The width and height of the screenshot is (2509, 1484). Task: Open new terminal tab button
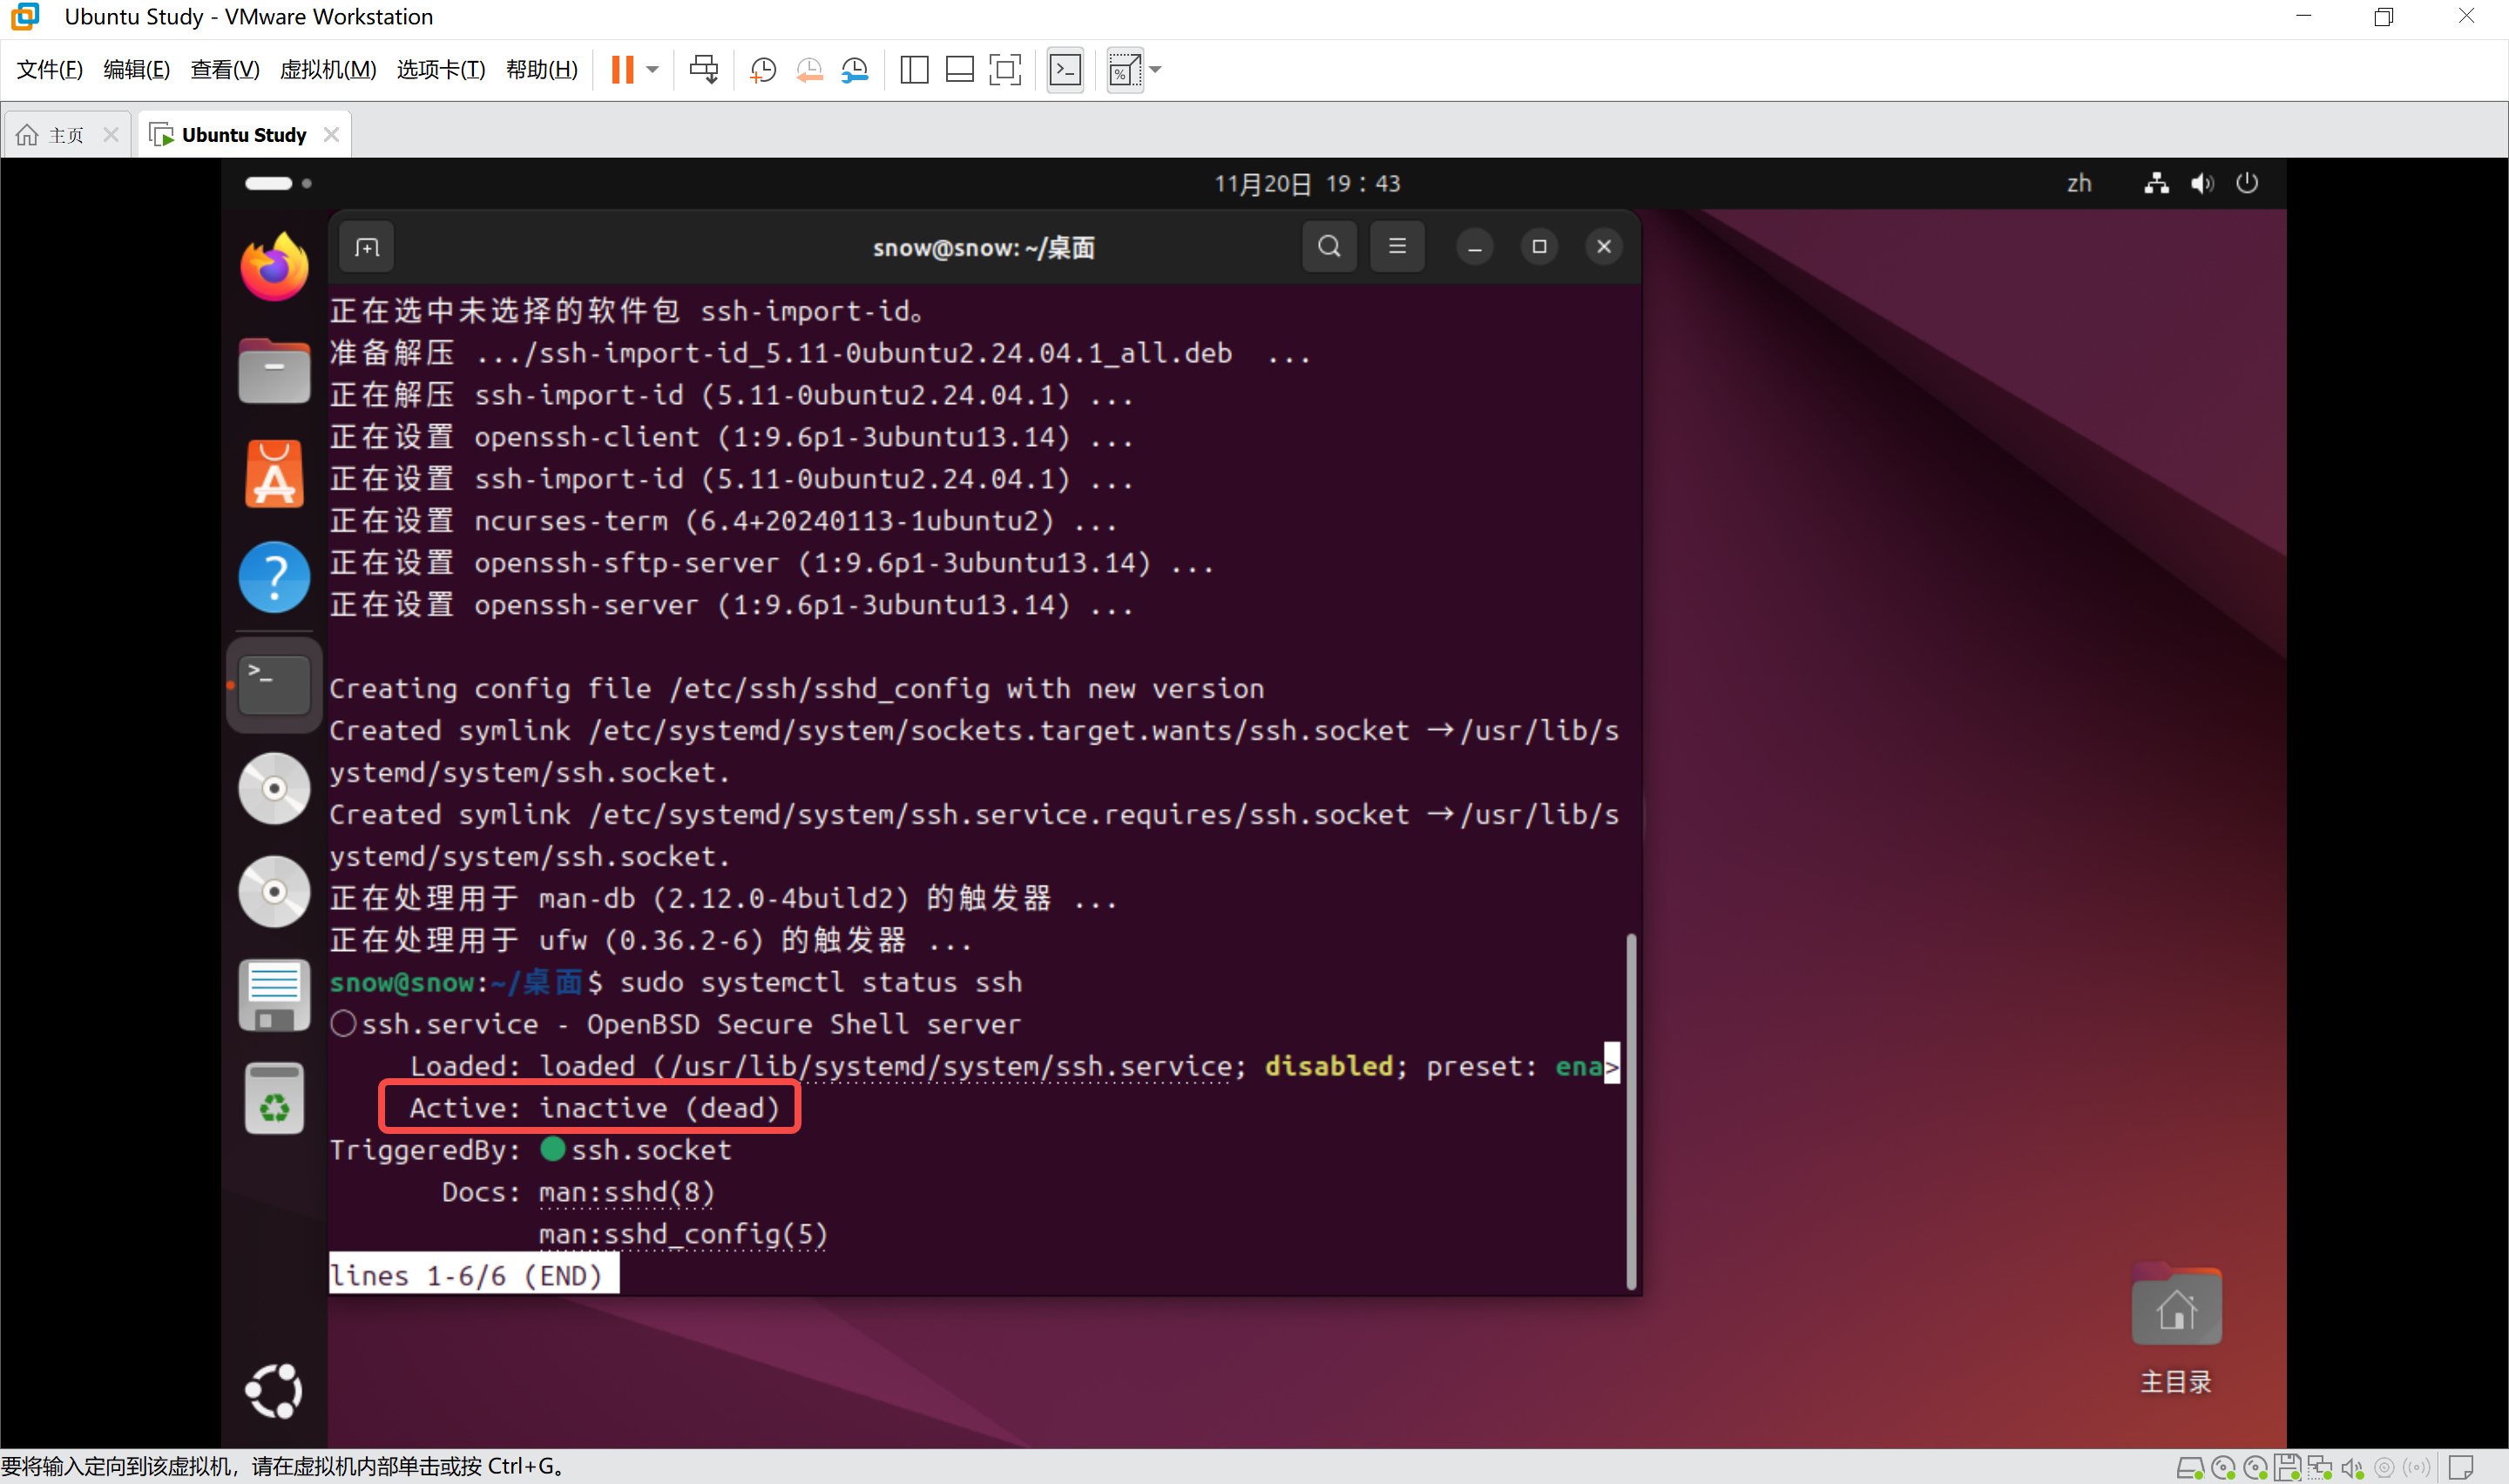click(x=367, y=247)
